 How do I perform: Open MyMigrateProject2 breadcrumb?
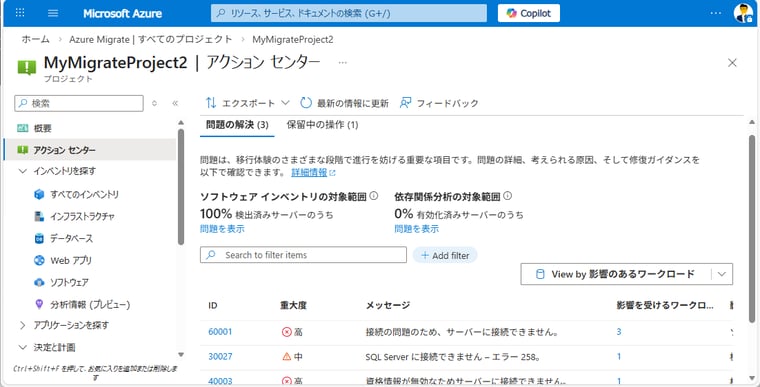pos(293,39)
